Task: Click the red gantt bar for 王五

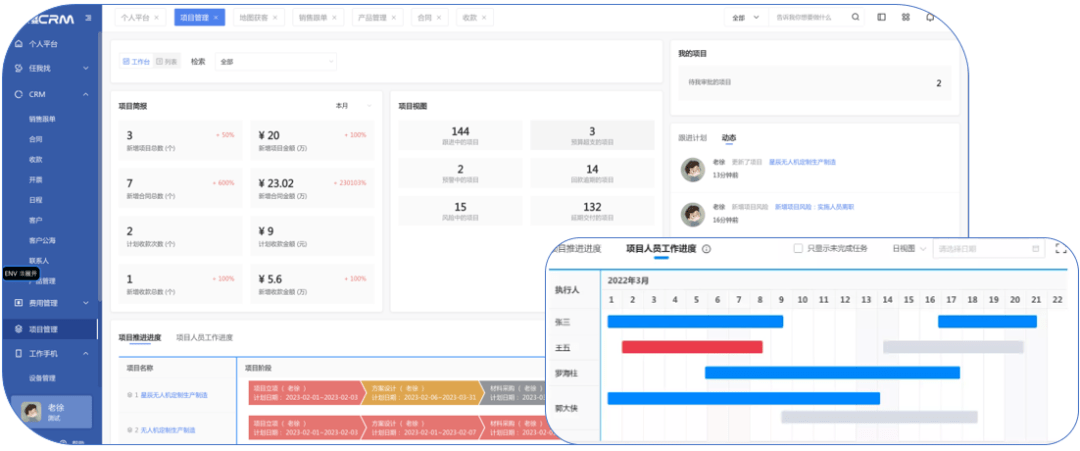Action: (692, 347)
